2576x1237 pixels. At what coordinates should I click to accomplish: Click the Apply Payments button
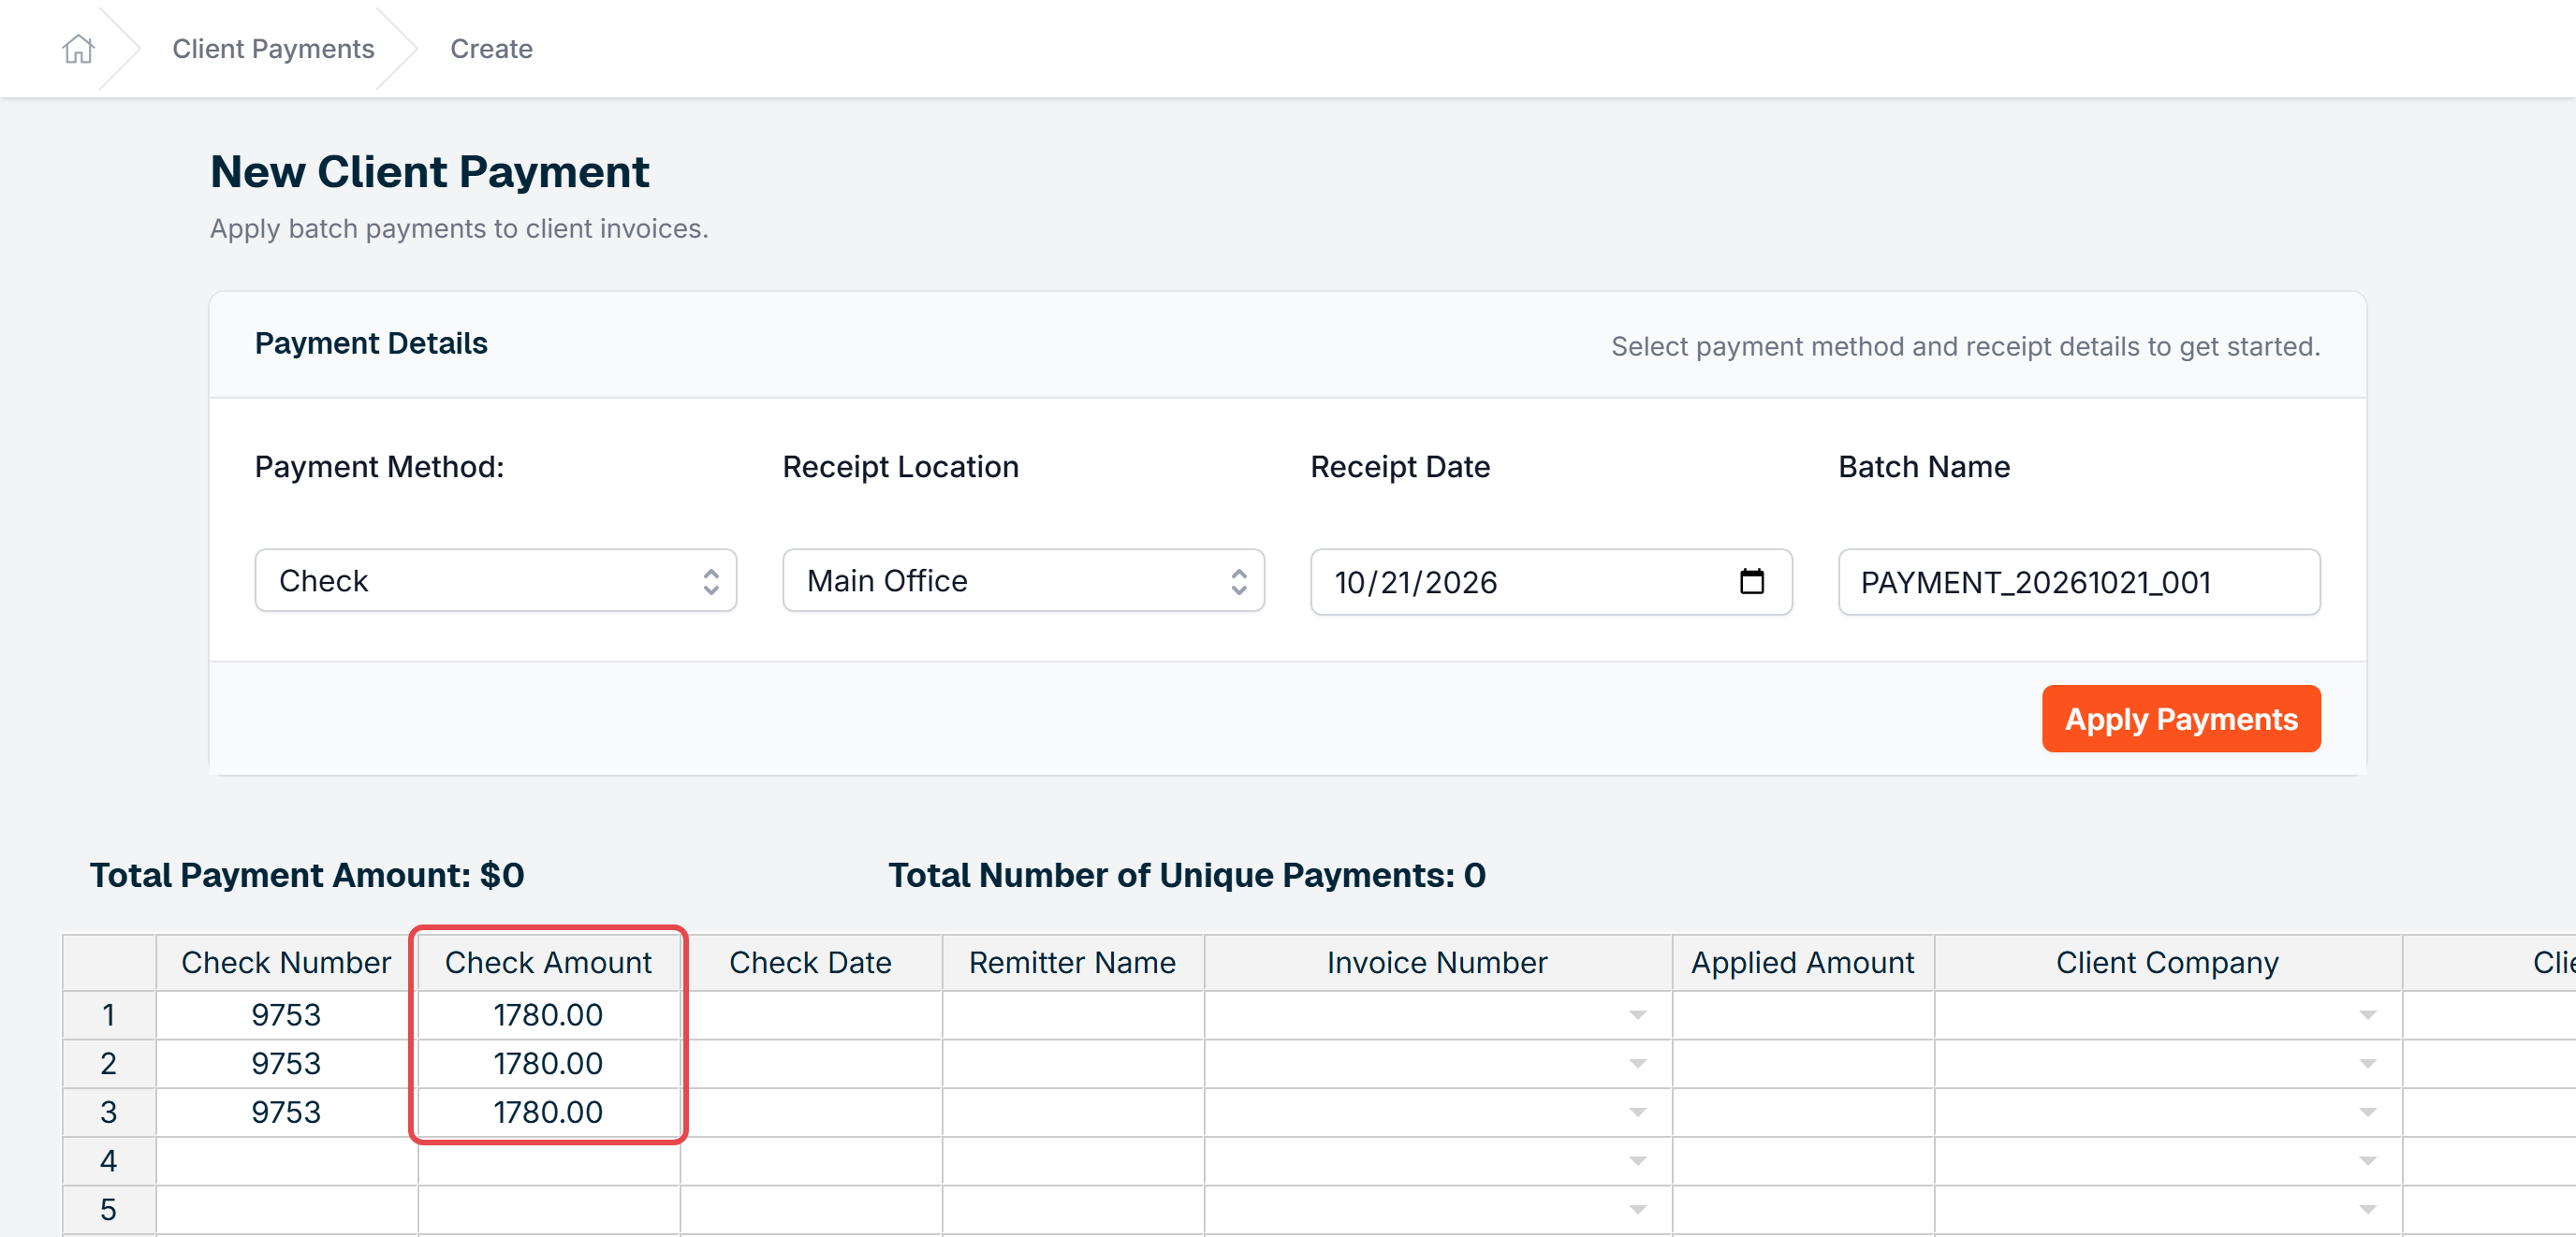[x=2181, y=718]
